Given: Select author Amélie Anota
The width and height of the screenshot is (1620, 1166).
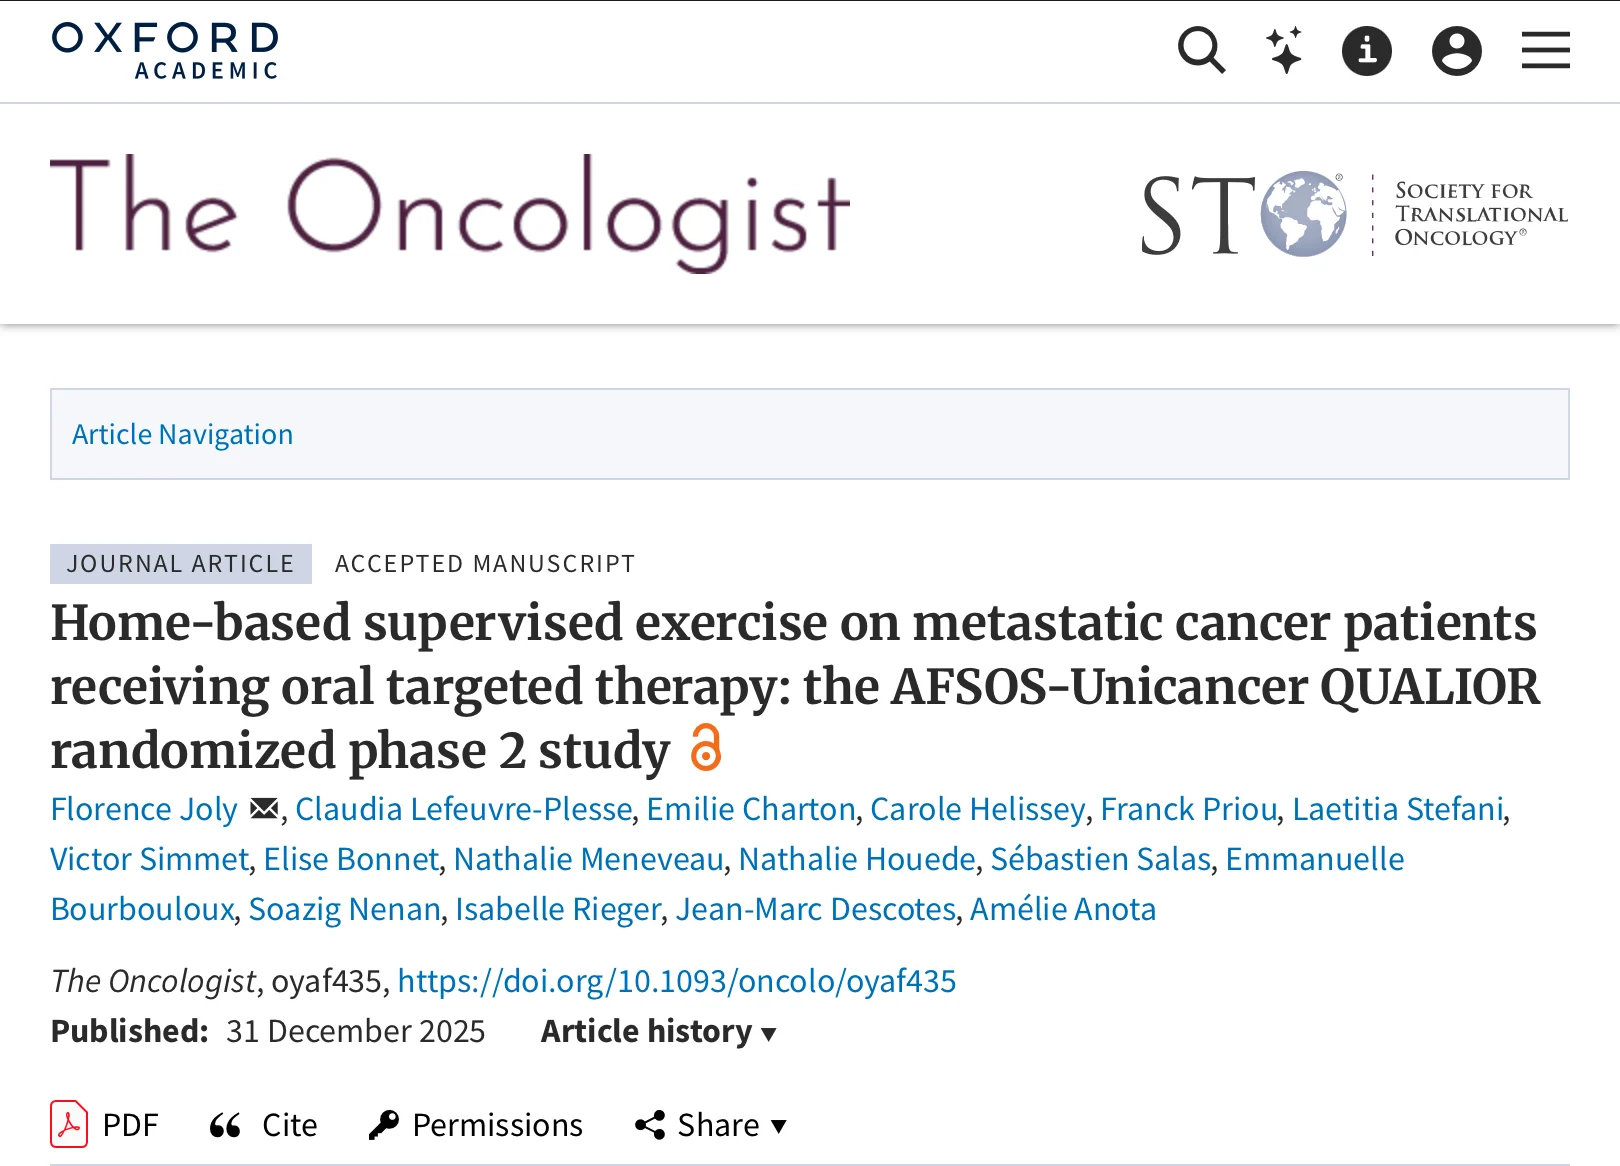Looking at the screenshot, I should 1062,908.
